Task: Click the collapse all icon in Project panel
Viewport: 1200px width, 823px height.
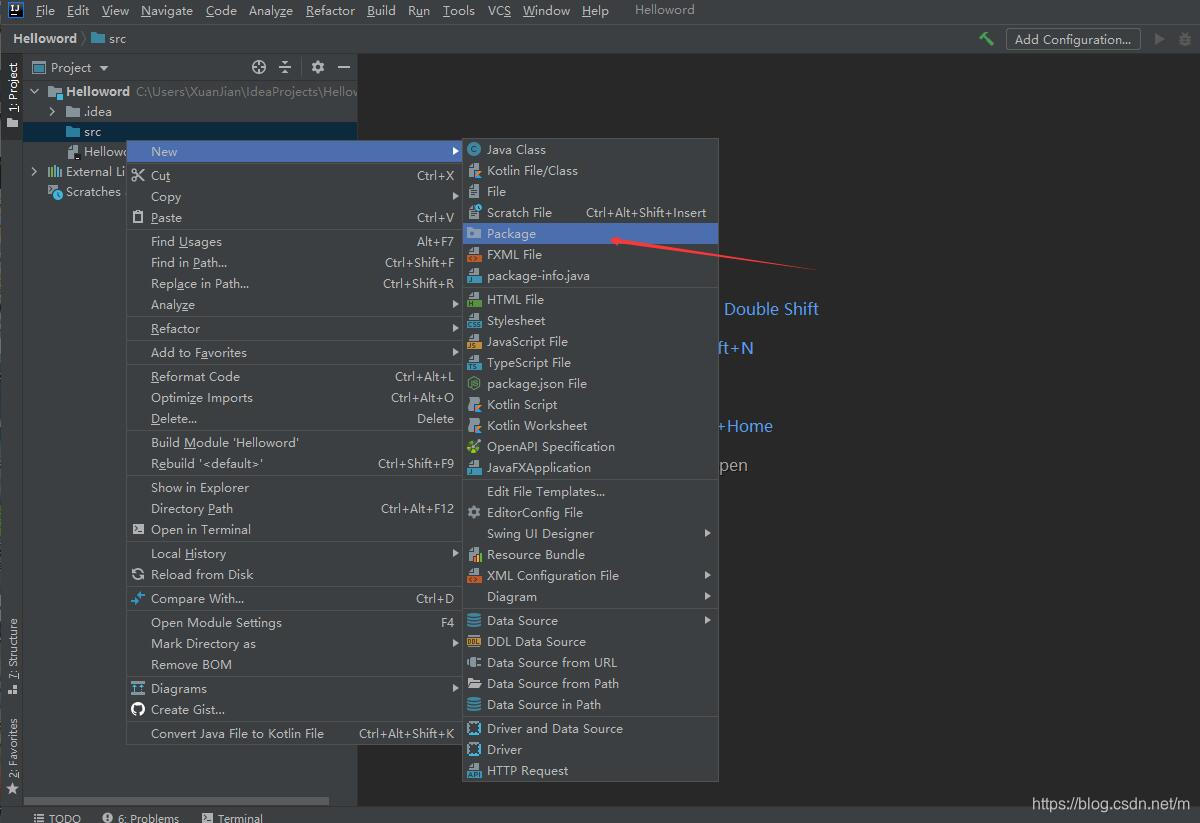Action: click(285, 67)
